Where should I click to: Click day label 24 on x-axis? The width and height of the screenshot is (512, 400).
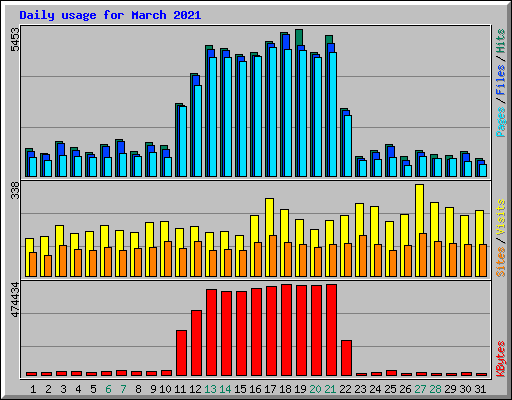pyautogui.click(x=375, y=389)
